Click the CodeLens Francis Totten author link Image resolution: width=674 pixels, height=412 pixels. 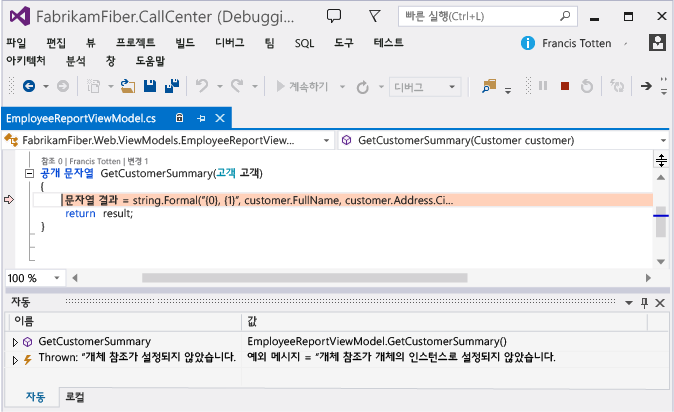pyautogui.click(x=95, y=161)
